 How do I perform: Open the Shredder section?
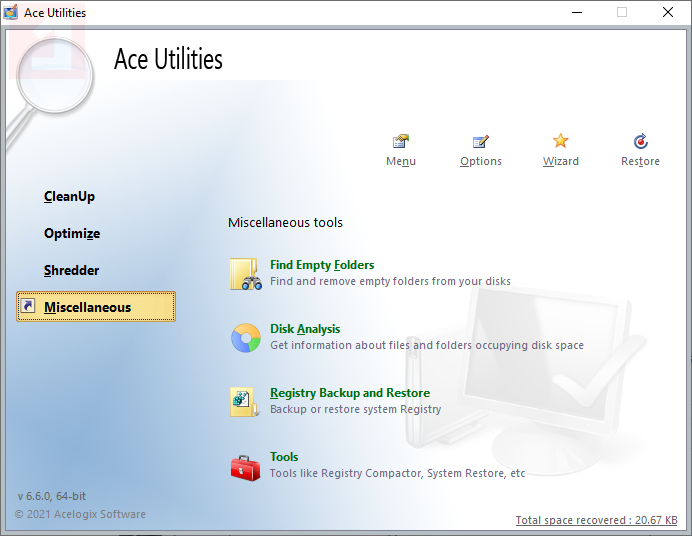coord(71,270)
